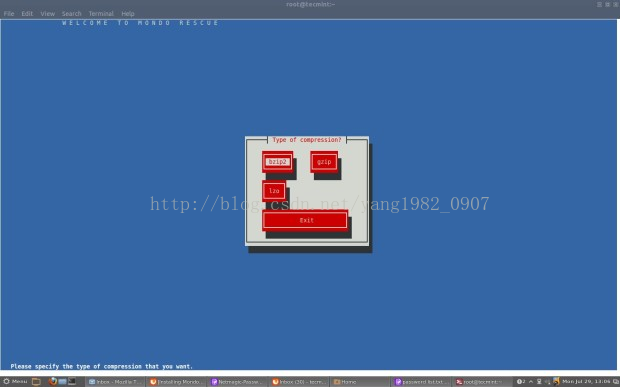This screenshot has height=387, width=620.
Task: Open the Edit menu
Action: pos(27,13)
